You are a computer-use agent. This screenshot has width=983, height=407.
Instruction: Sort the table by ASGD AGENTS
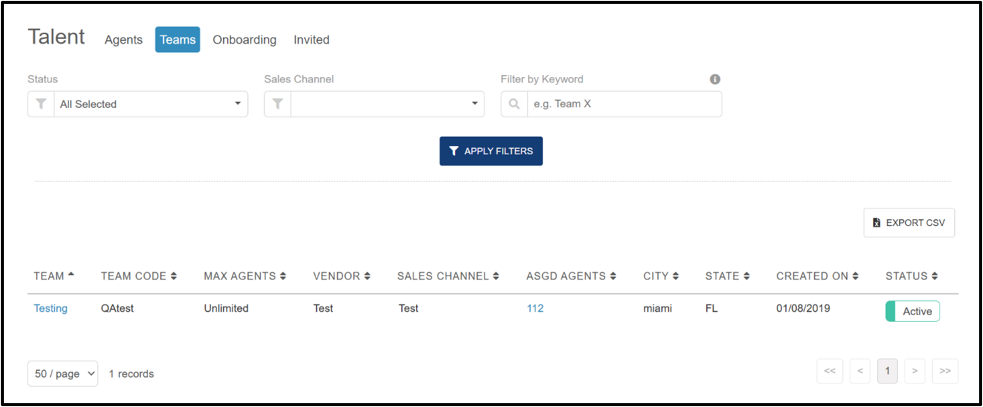point(571,276)
